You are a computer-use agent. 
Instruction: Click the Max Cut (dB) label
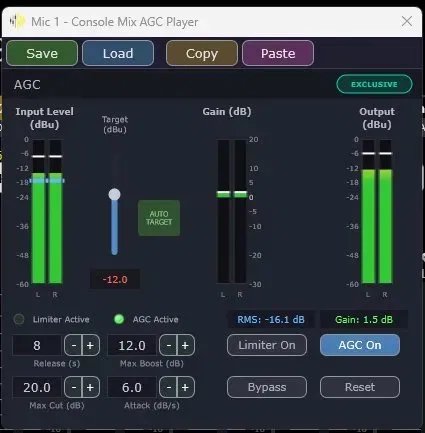pos(57,405)
